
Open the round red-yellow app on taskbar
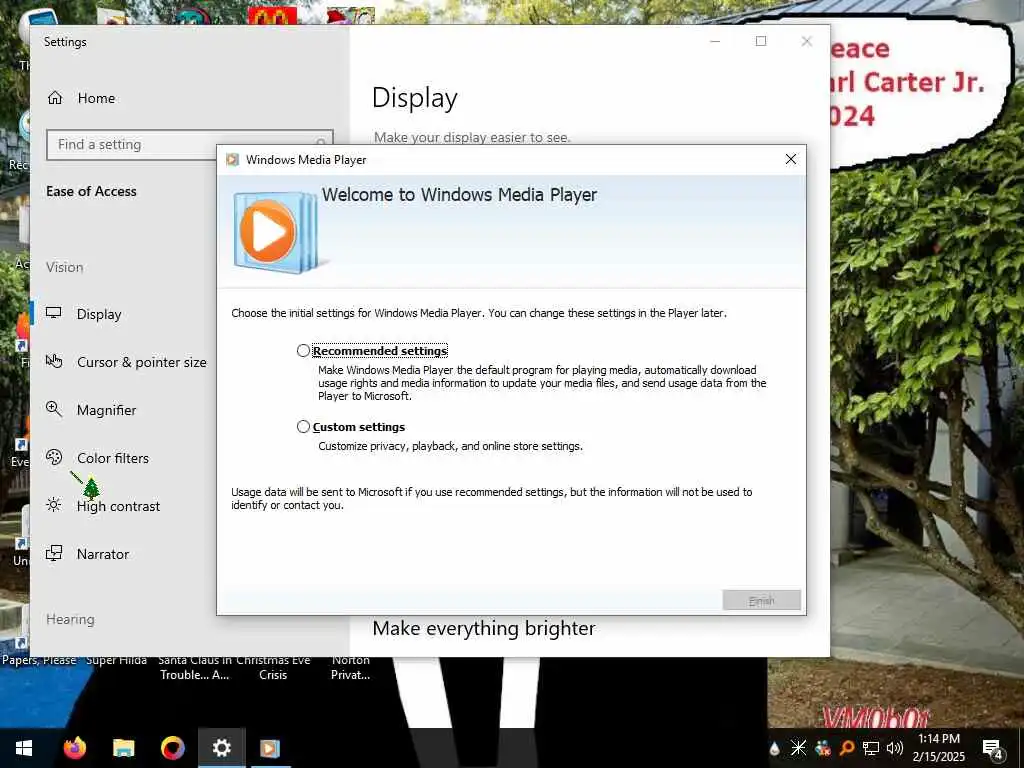click(172, 748)
